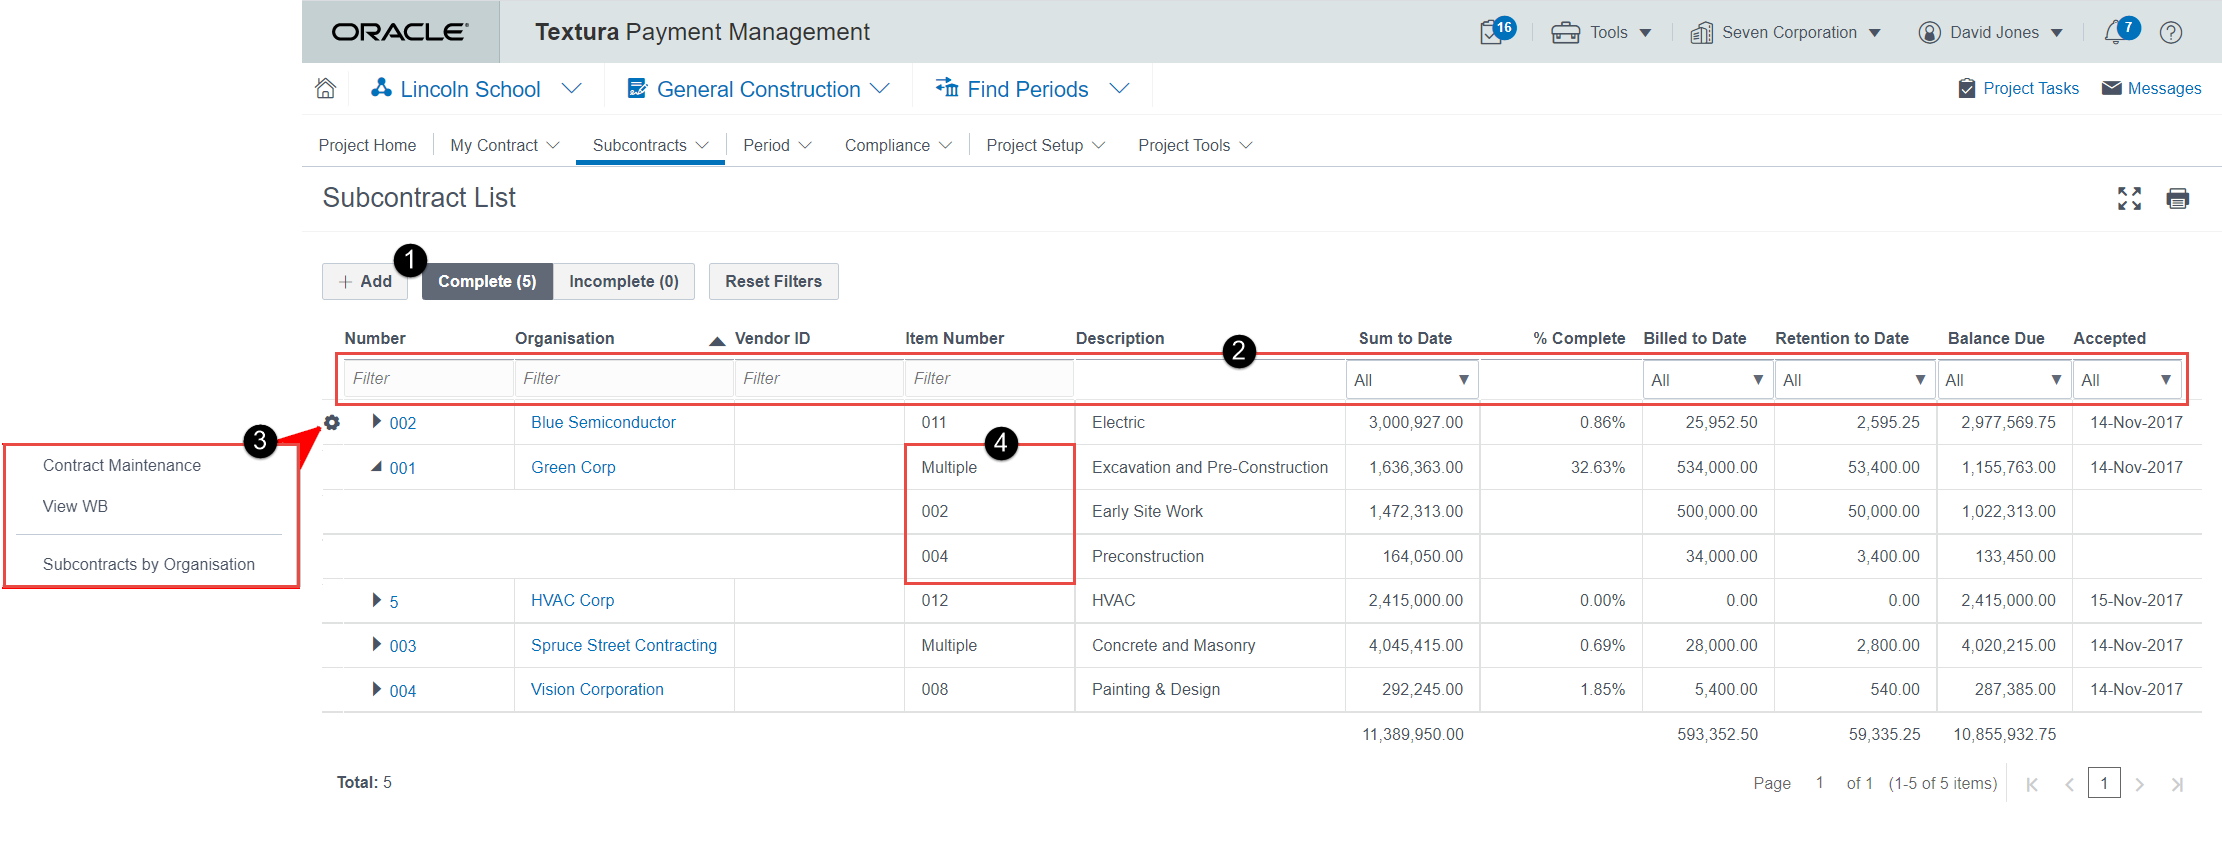
Task: Open HVAC Corp organisation link
Action: pyautogui.click(x=572, y=600)
